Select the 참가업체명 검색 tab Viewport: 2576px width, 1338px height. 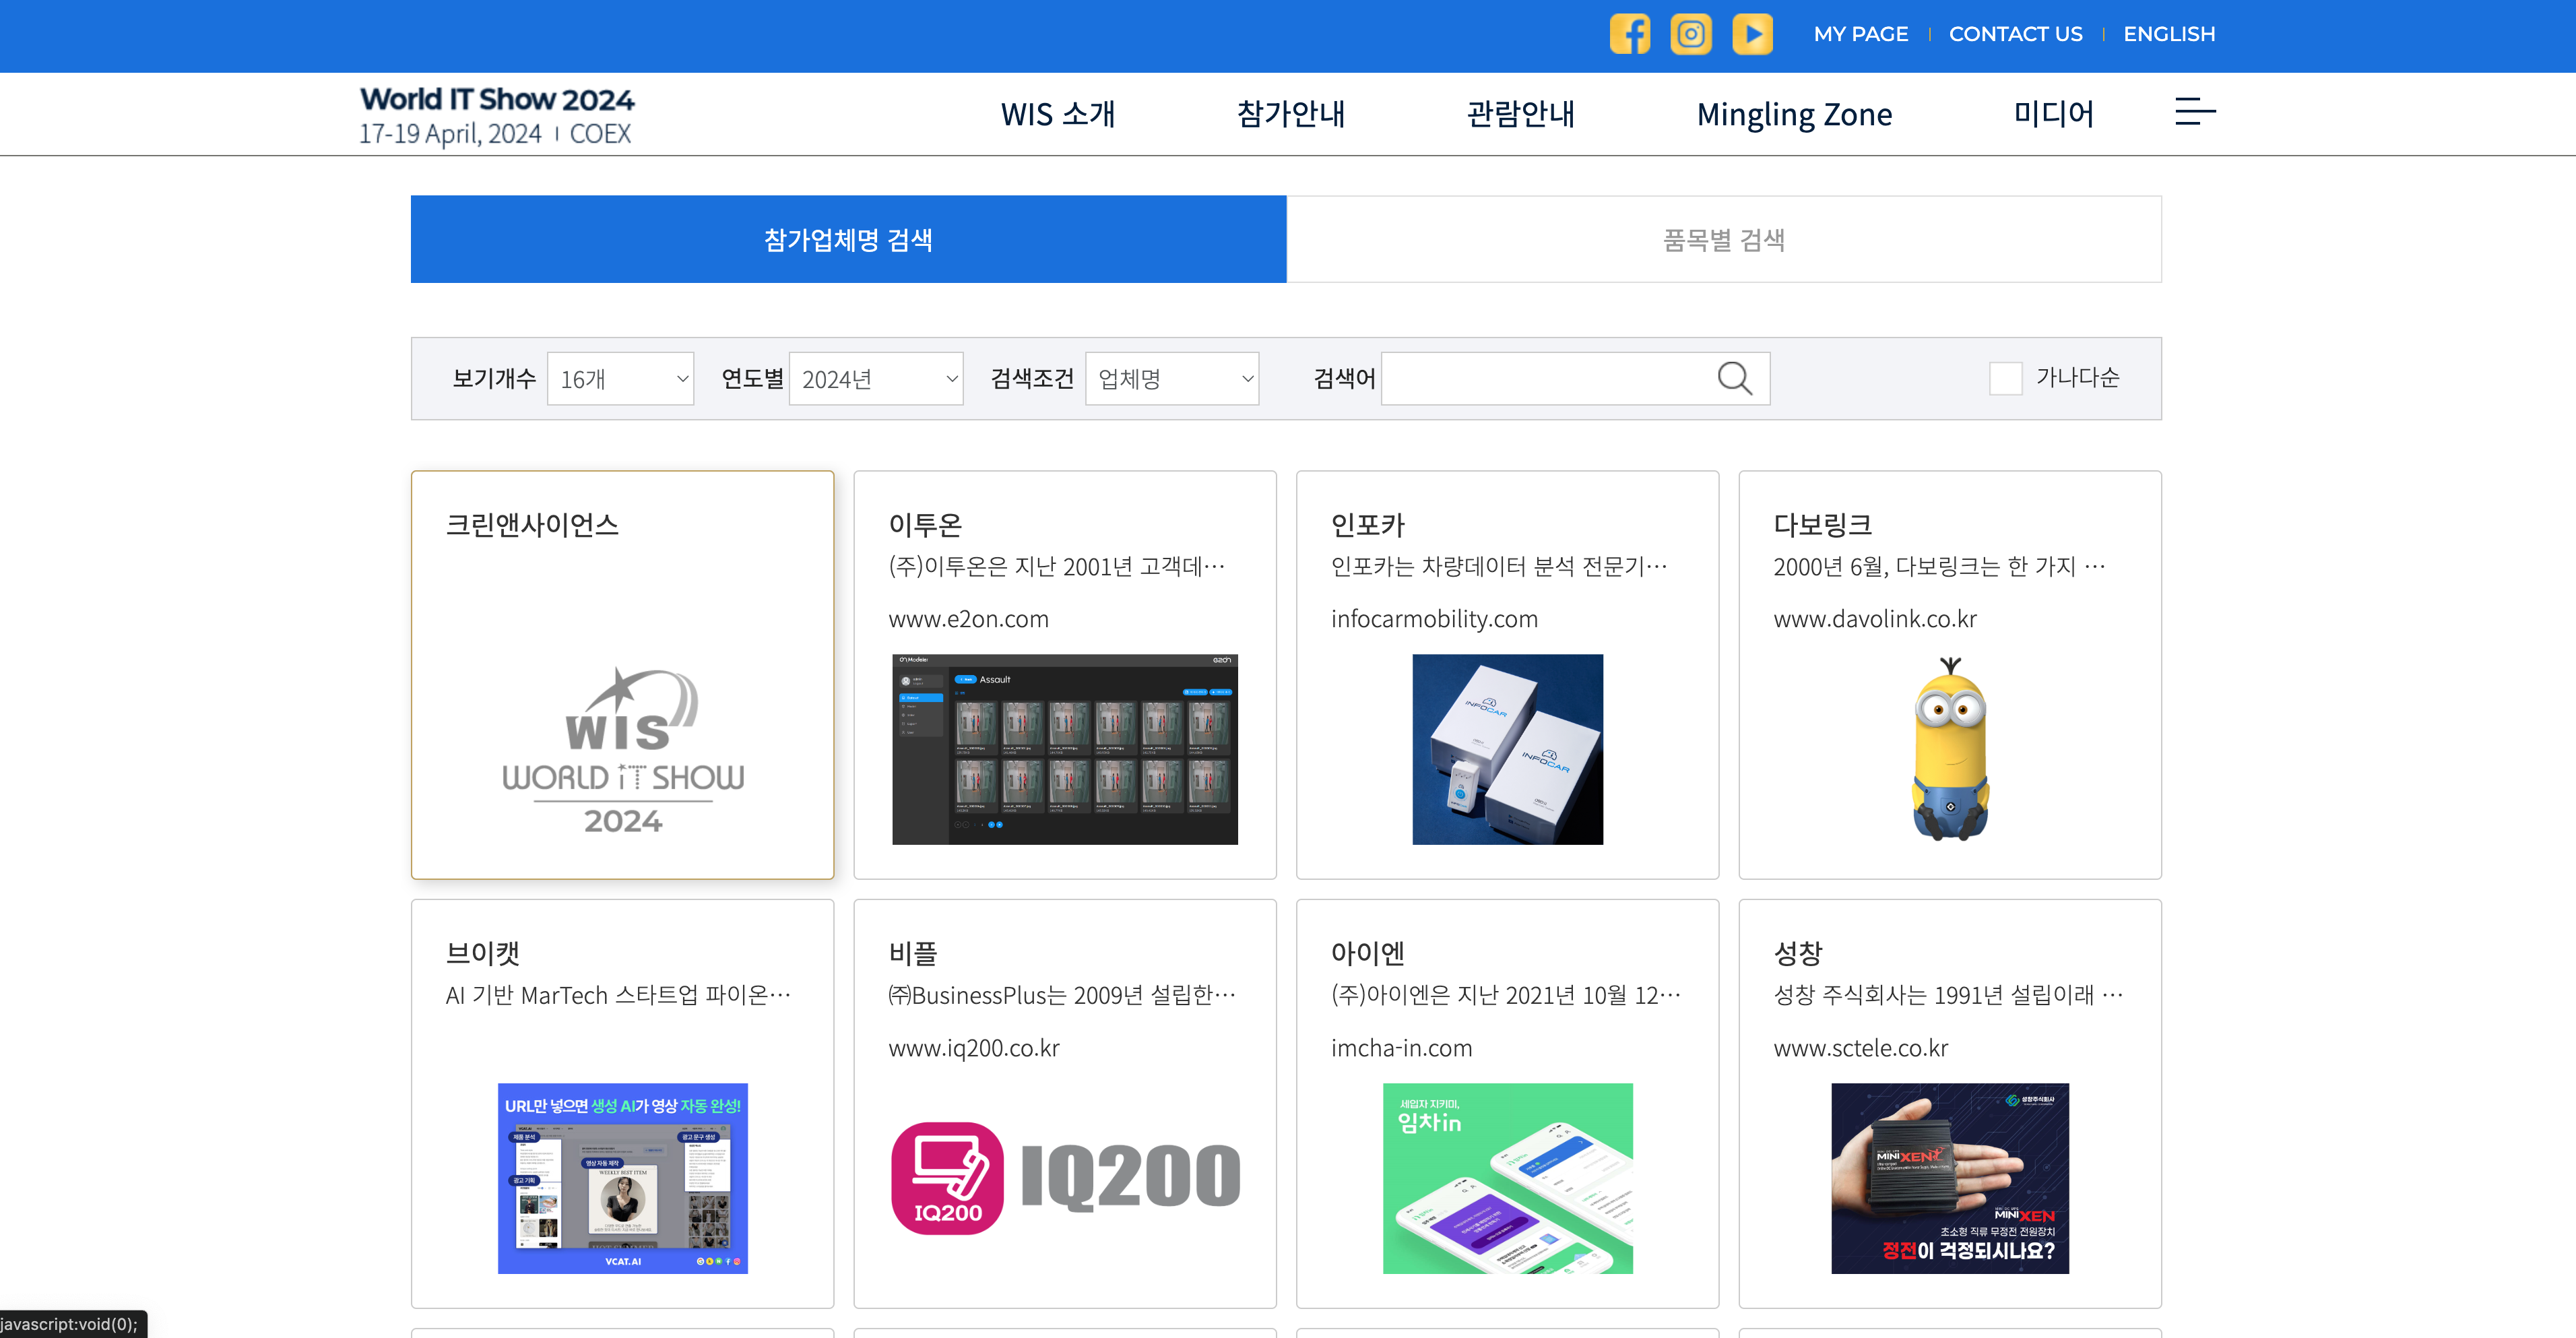pos(848,240)
